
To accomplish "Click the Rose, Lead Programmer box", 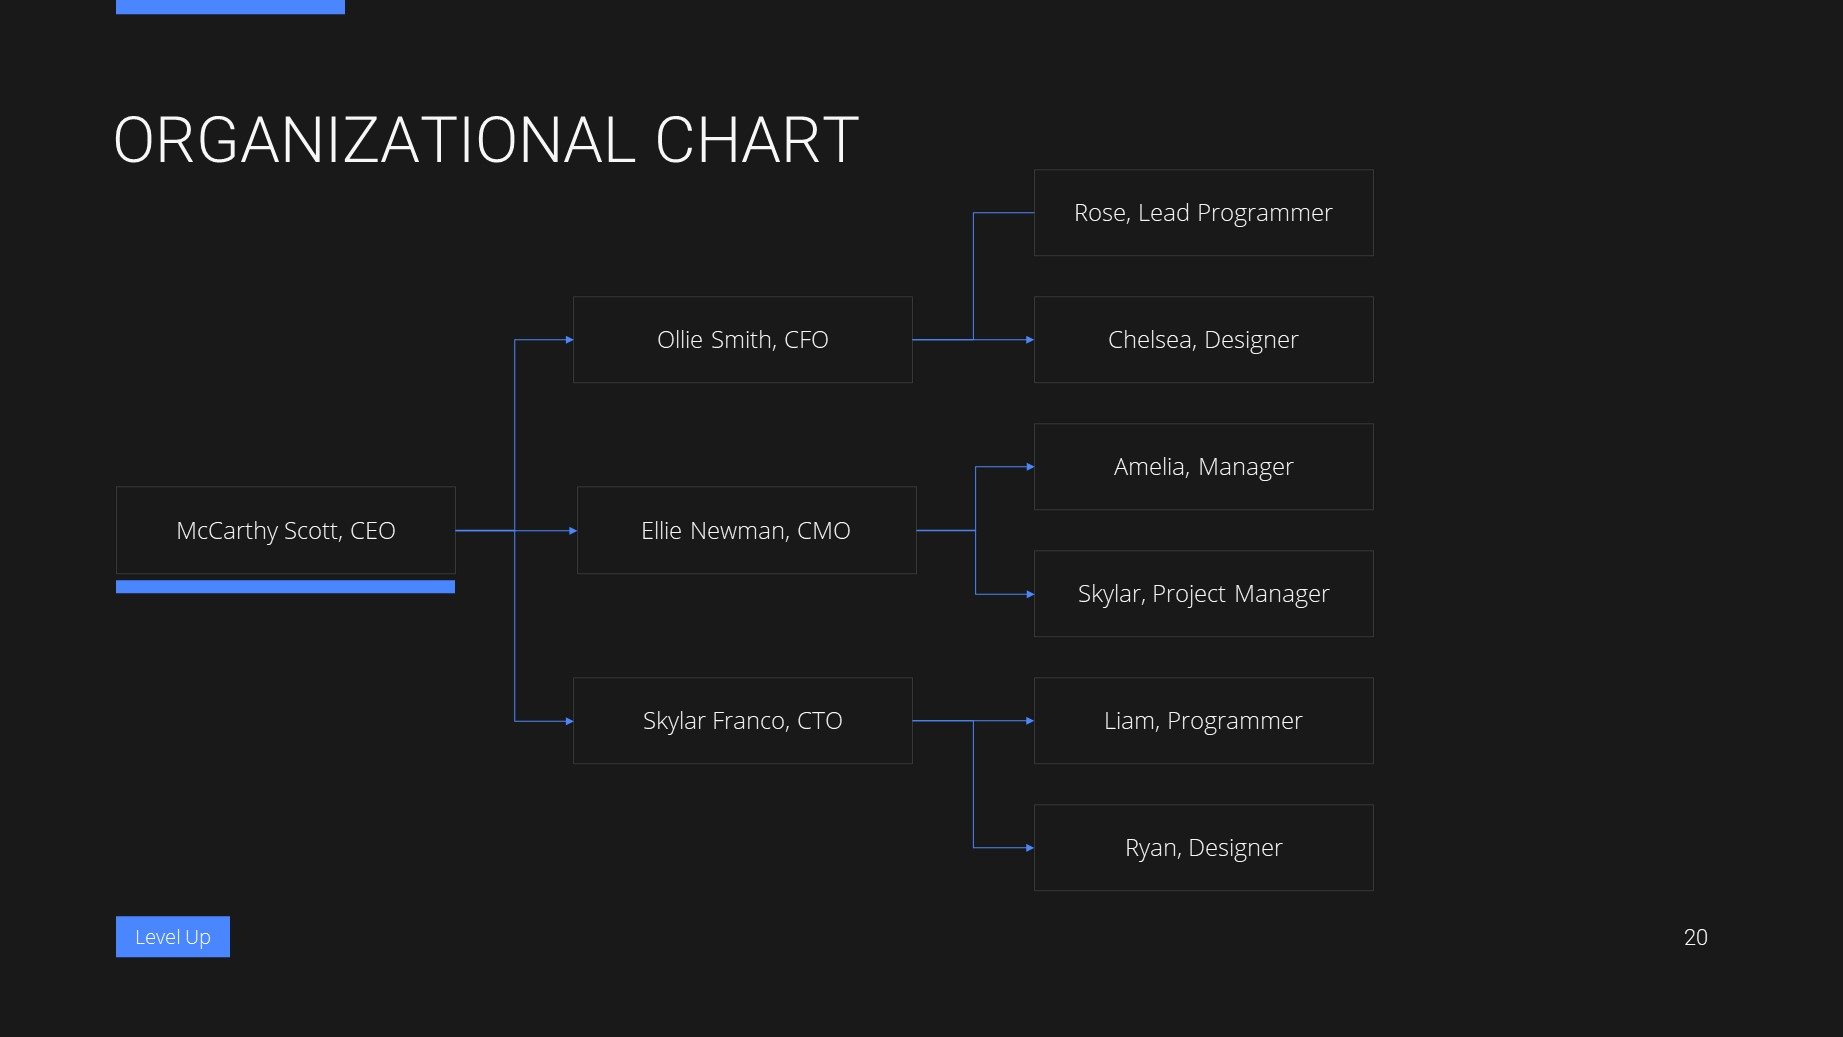I will point(1204,213).
